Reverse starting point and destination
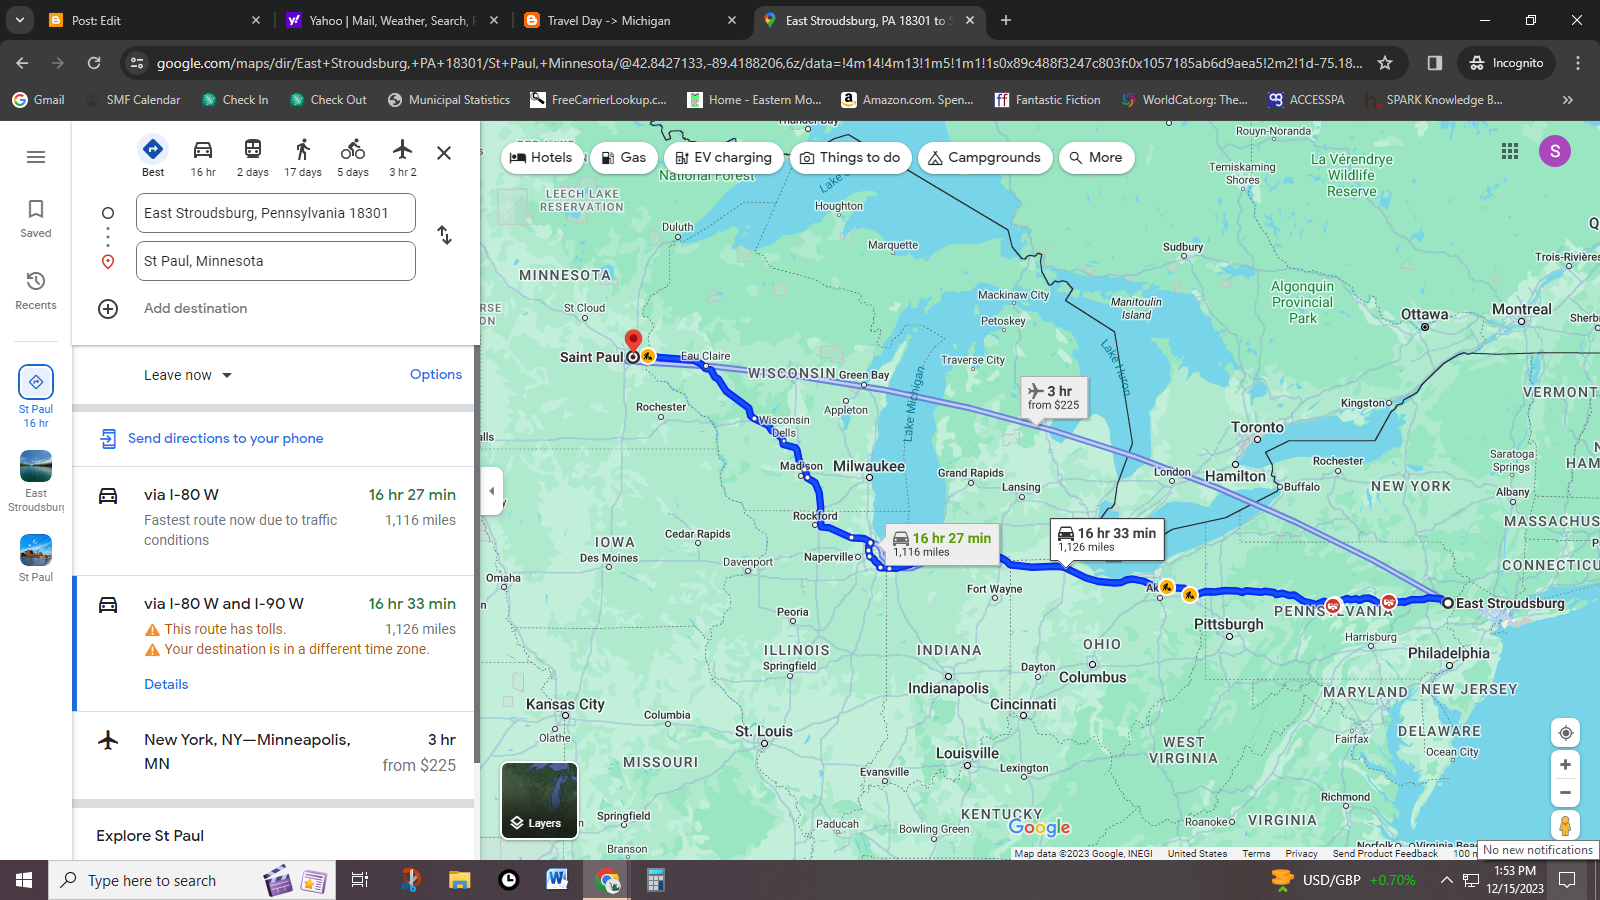 [x=445, y=235]
